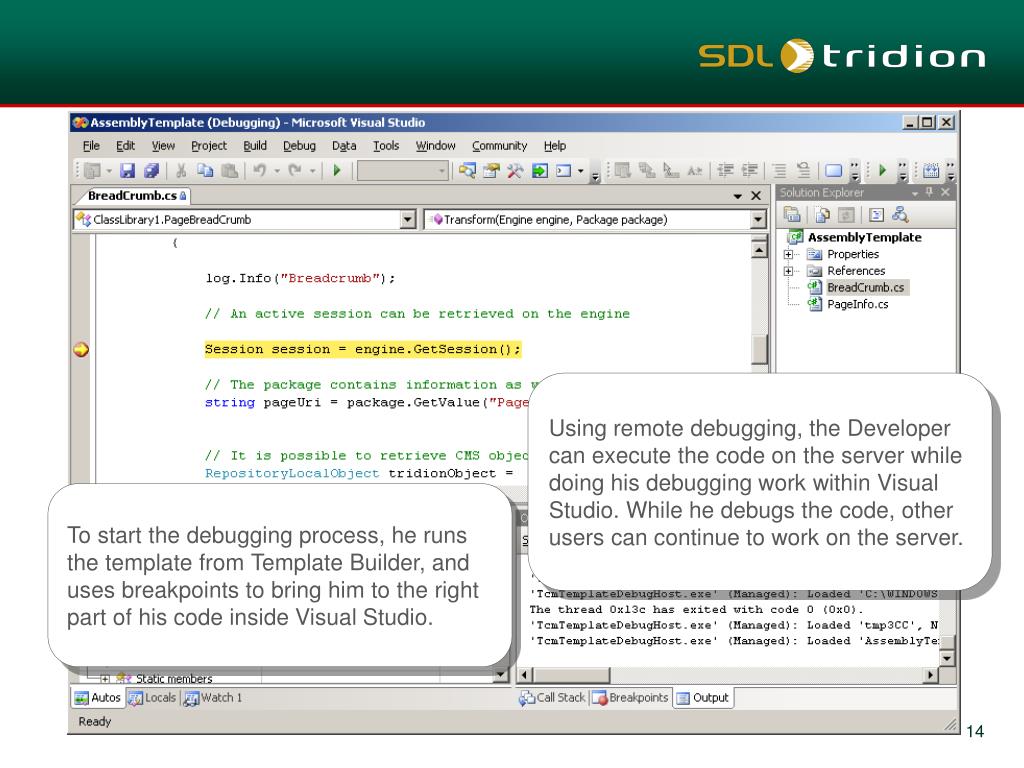1024x768 pixels.
Task: Click View Class Diagram in Solution Explorer
Action: pos(901,215)
